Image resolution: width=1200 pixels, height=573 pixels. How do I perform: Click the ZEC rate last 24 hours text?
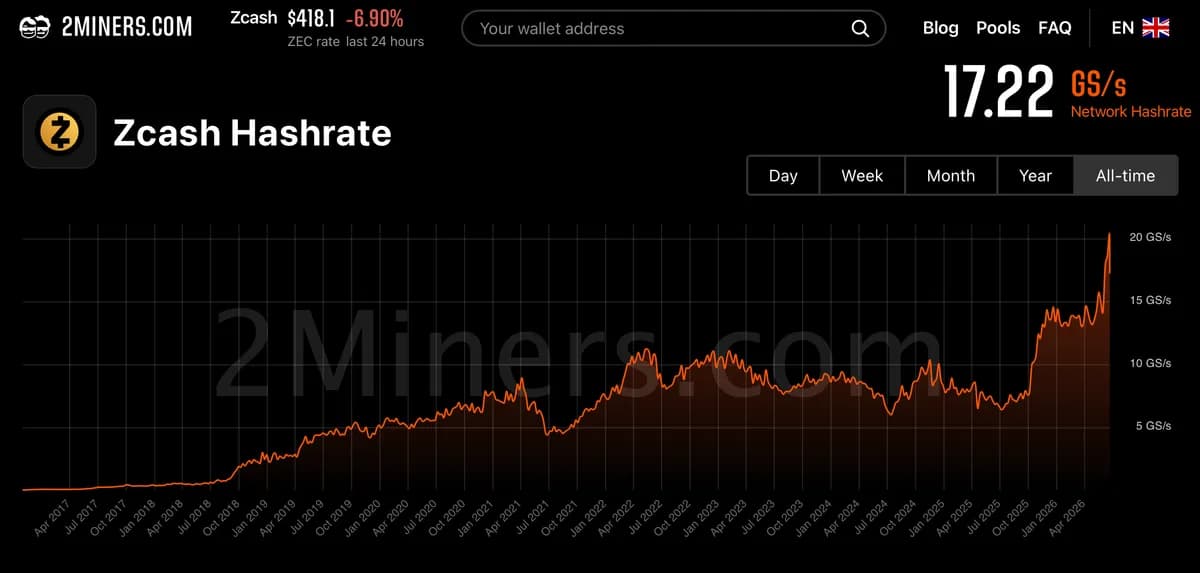click(x=355, y=41)
